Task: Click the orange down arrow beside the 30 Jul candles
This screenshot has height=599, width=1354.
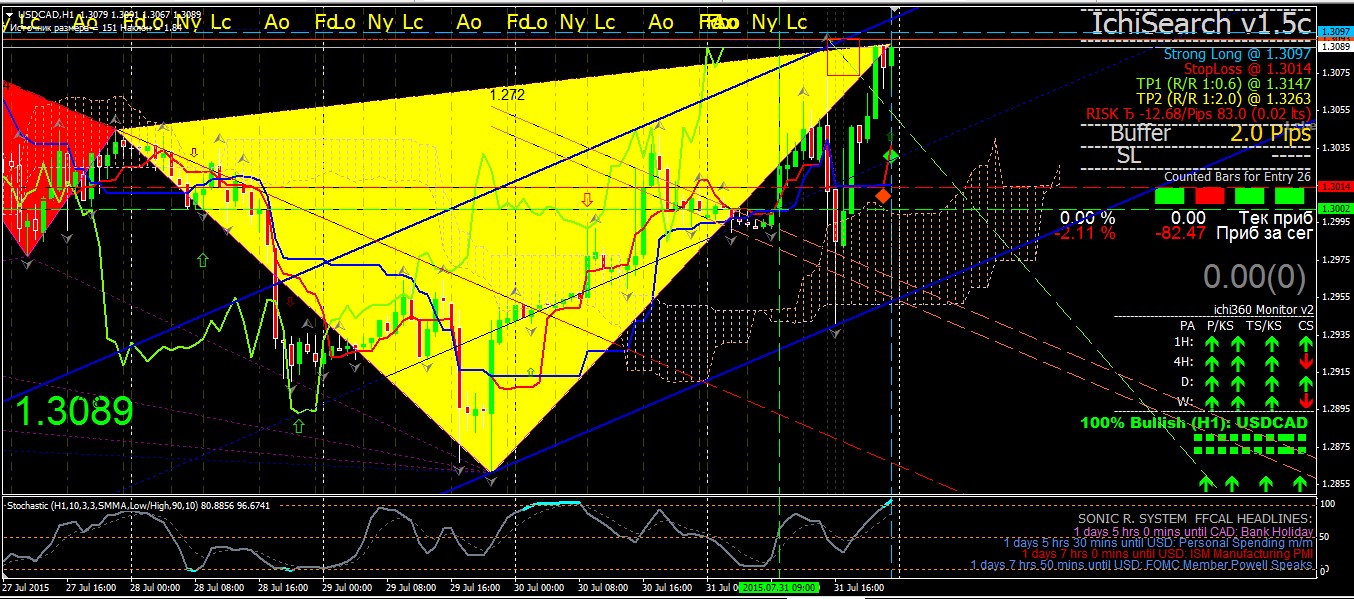Action: pyautogui.click(x=588, y=200)
